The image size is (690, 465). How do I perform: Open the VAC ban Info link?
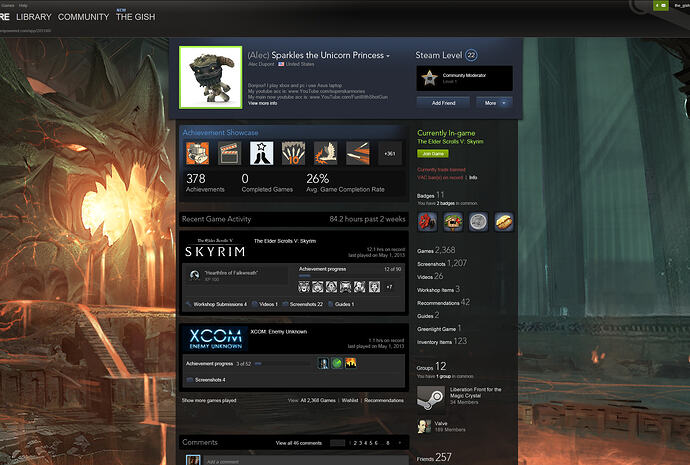pos(473,177)
